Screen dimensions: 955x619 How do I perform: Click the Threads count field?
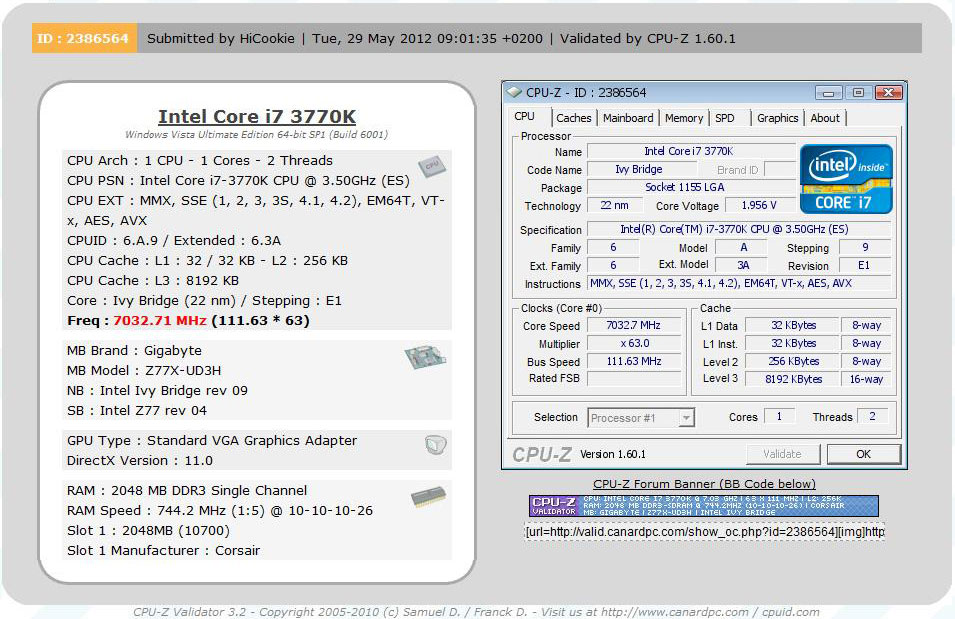(x=873, y=416)
